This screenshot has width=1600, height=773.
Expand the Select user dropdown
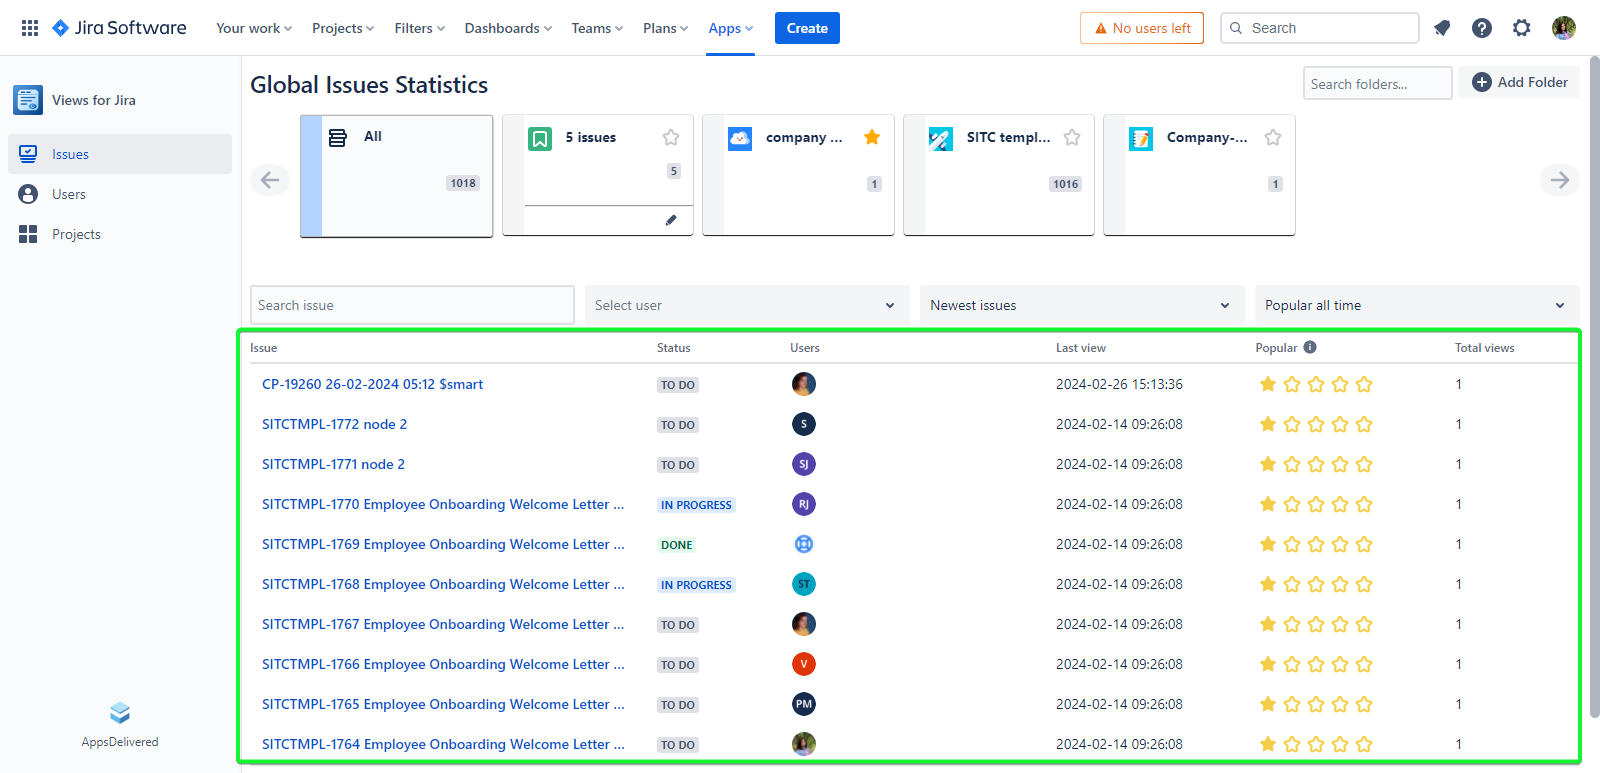tap(746, 305)
